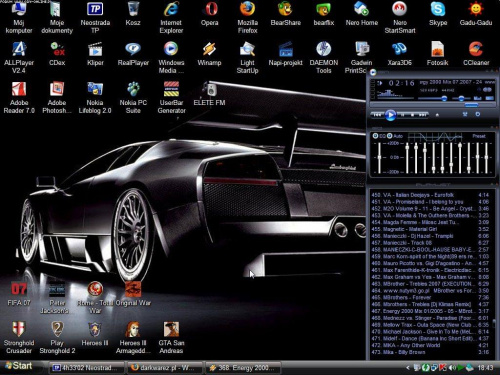Stop playback in Winamp
This screenshot has height=375, width=500.
tap(413, 115)
